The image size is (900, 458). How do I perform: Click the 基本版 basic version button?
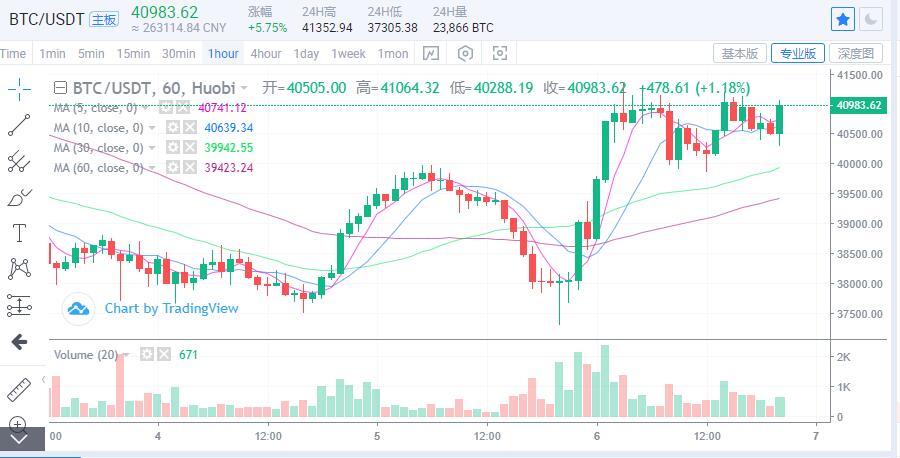tap(740, 53)
